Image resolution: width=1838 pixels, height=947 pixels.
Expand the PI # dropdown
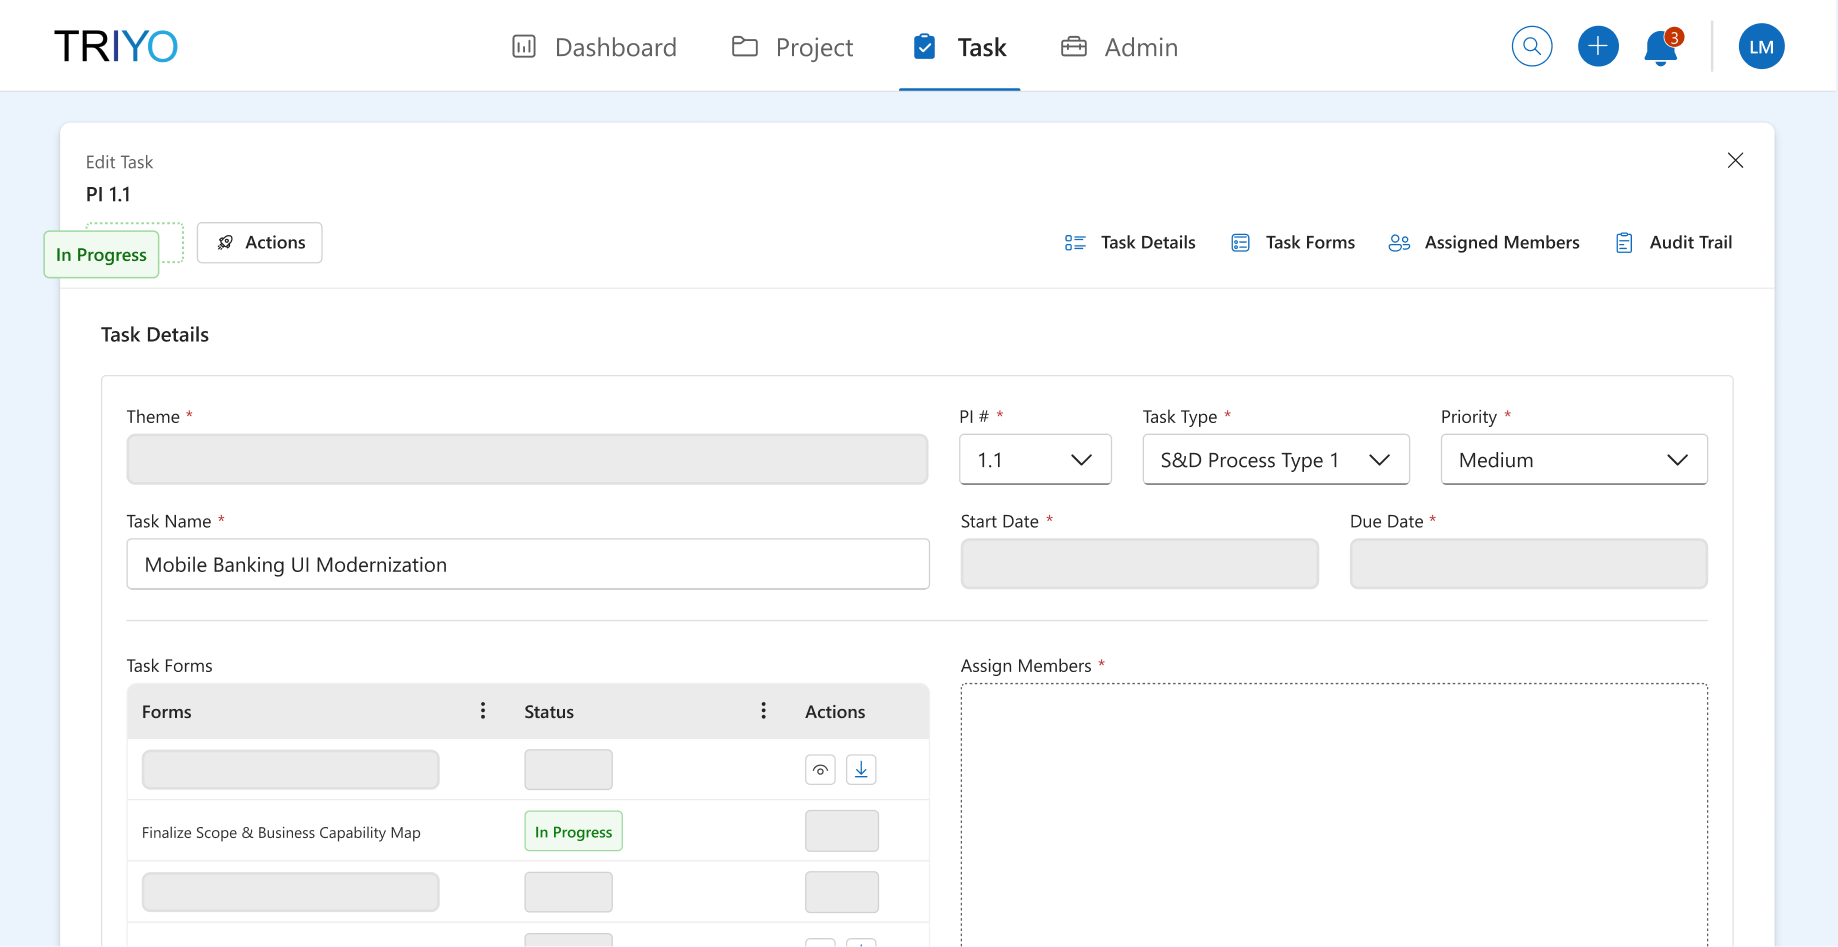[x=1034, y=460]
